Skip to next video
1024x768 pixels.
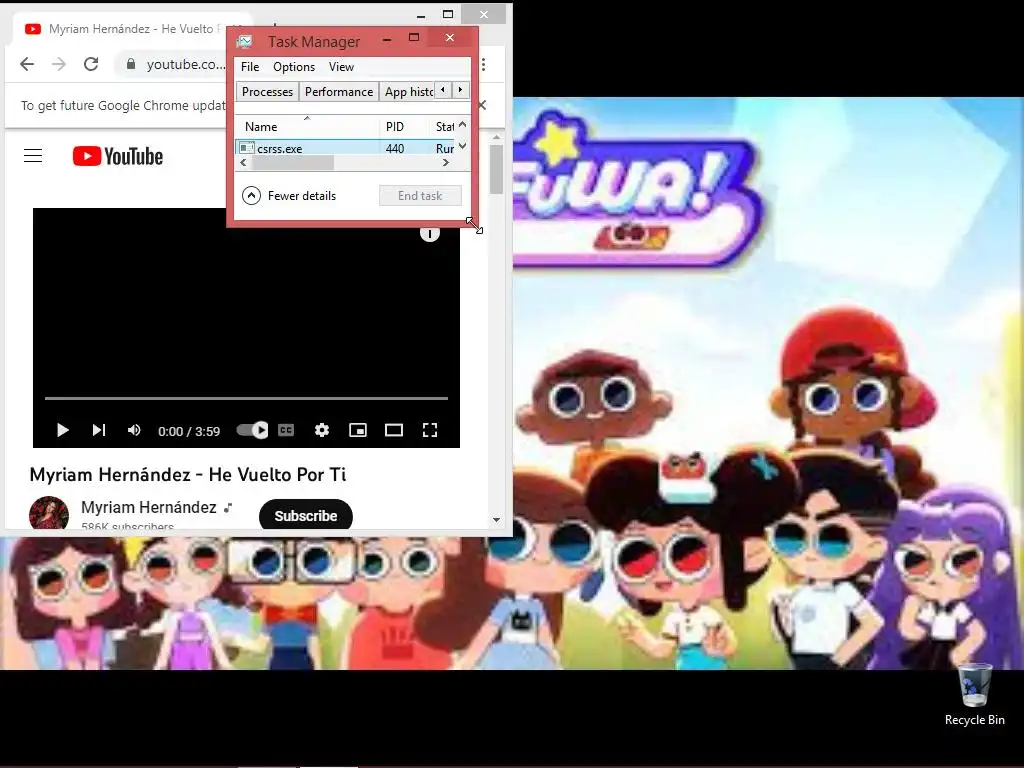(x=99, y=430)
